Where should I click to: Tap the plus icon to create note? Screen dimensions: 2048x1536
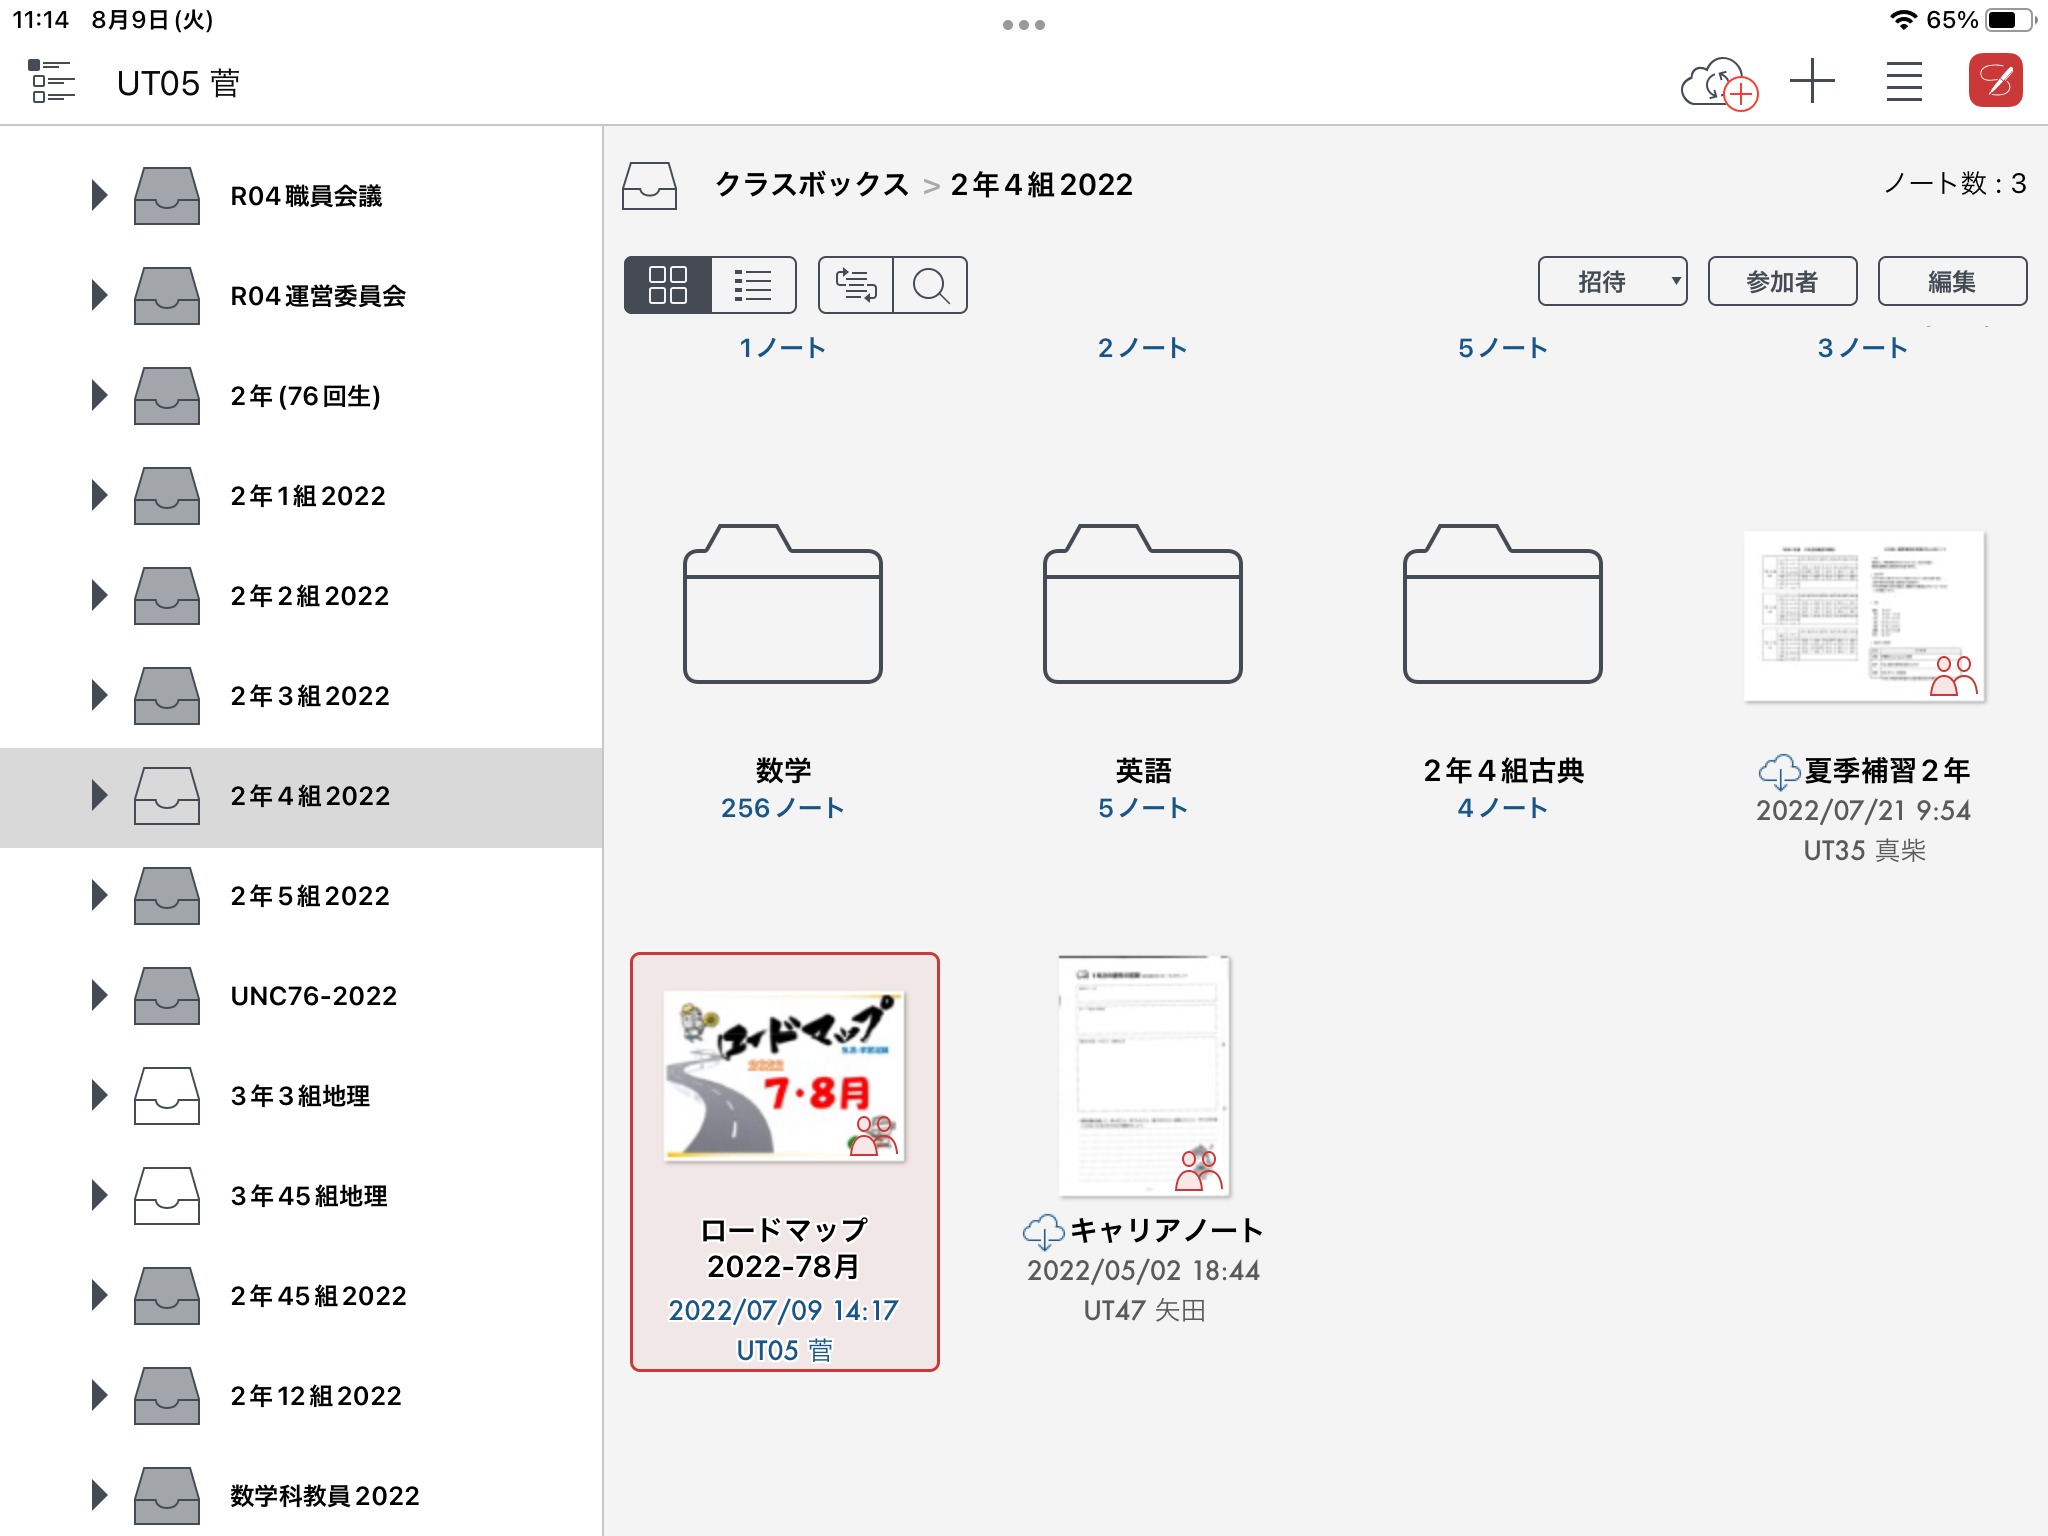tap(1812, 82)
